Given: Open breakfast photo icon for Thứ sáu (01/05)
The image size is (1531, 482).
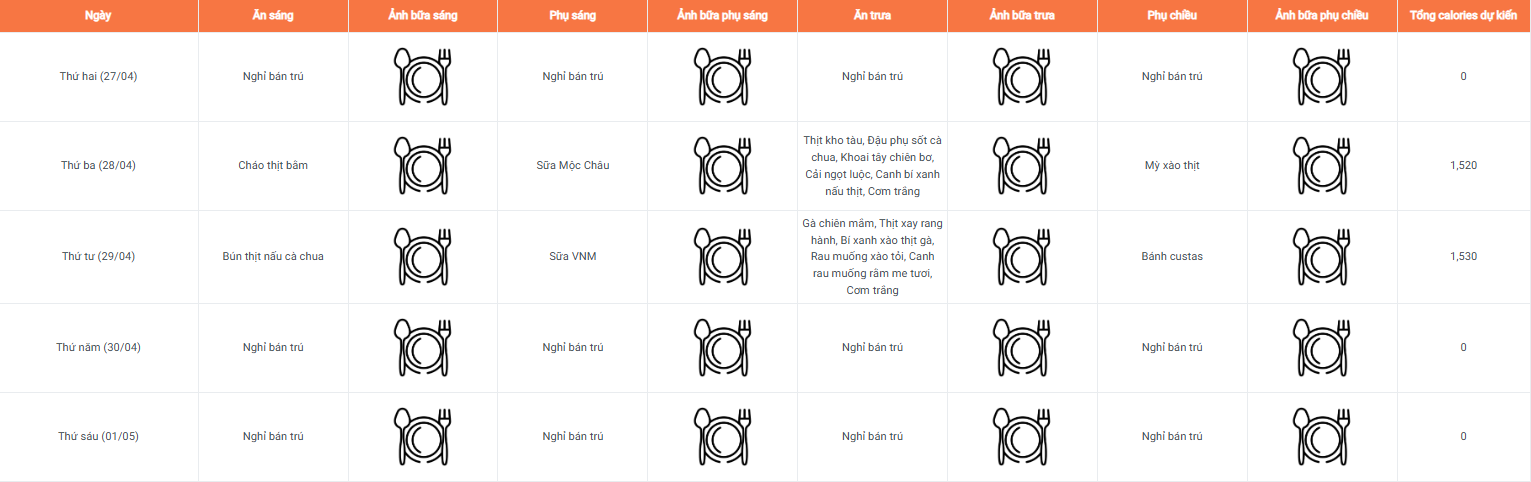Looking at the screenshot, I should click(x=422, y=436).
